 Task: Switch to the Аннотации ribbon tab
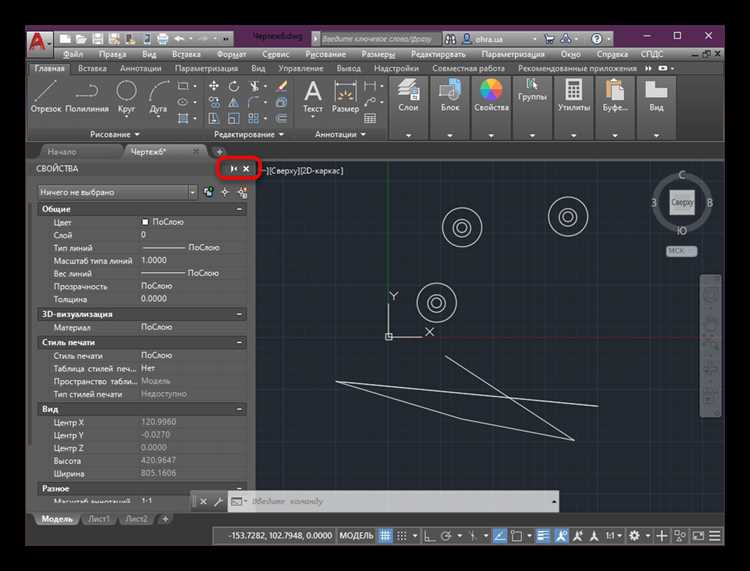(x=141, y=69)
